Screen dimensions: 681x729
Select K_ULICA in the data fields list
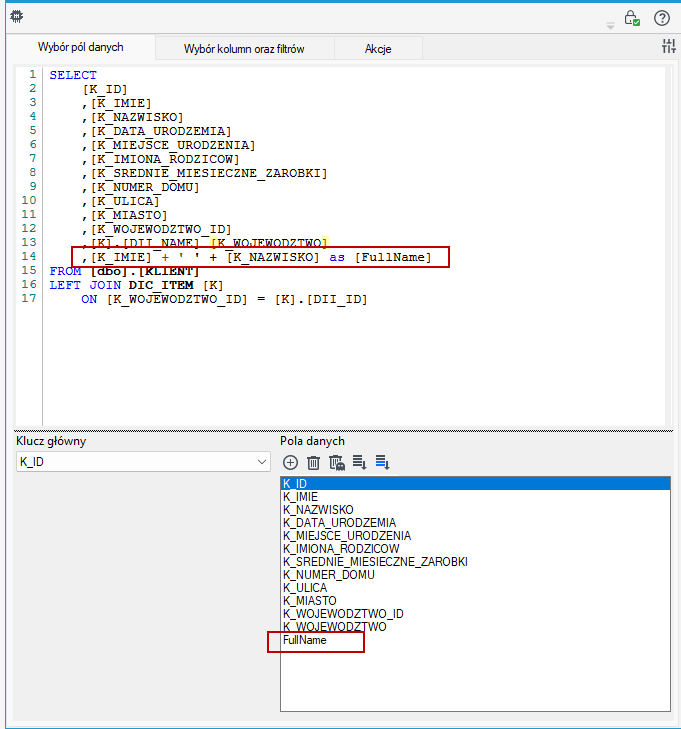[475, 588]
